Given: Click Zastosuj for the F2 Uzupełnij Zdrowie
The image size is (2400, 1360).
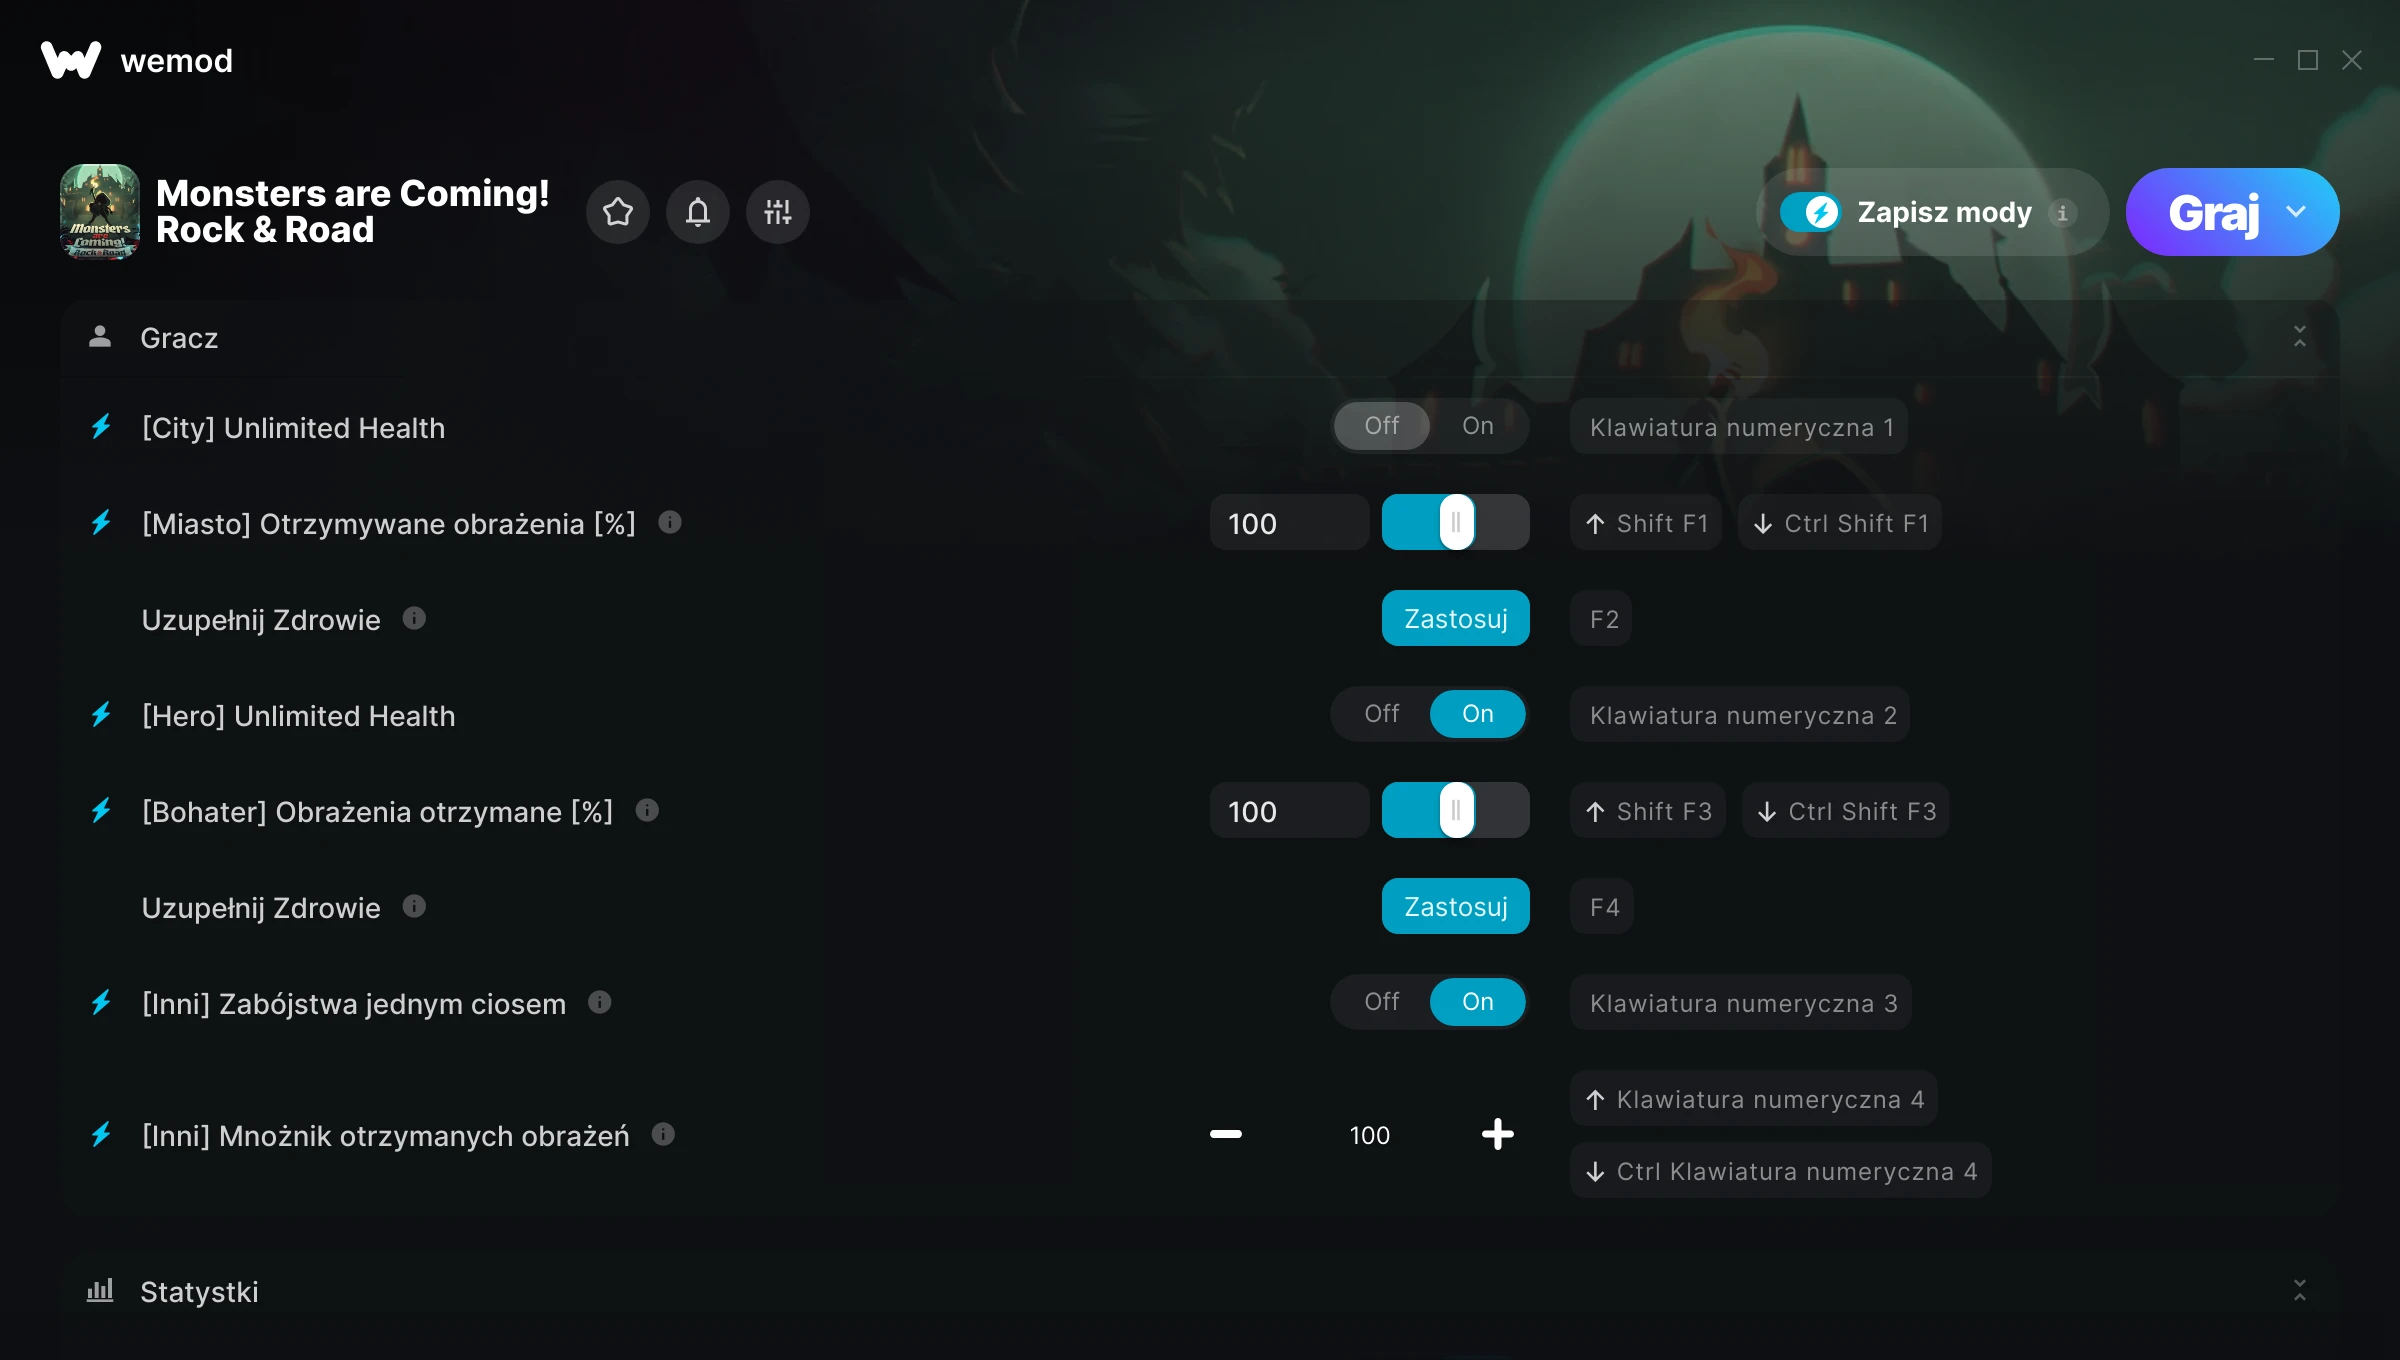Looking at the screenshot, I should [1456, 618].
